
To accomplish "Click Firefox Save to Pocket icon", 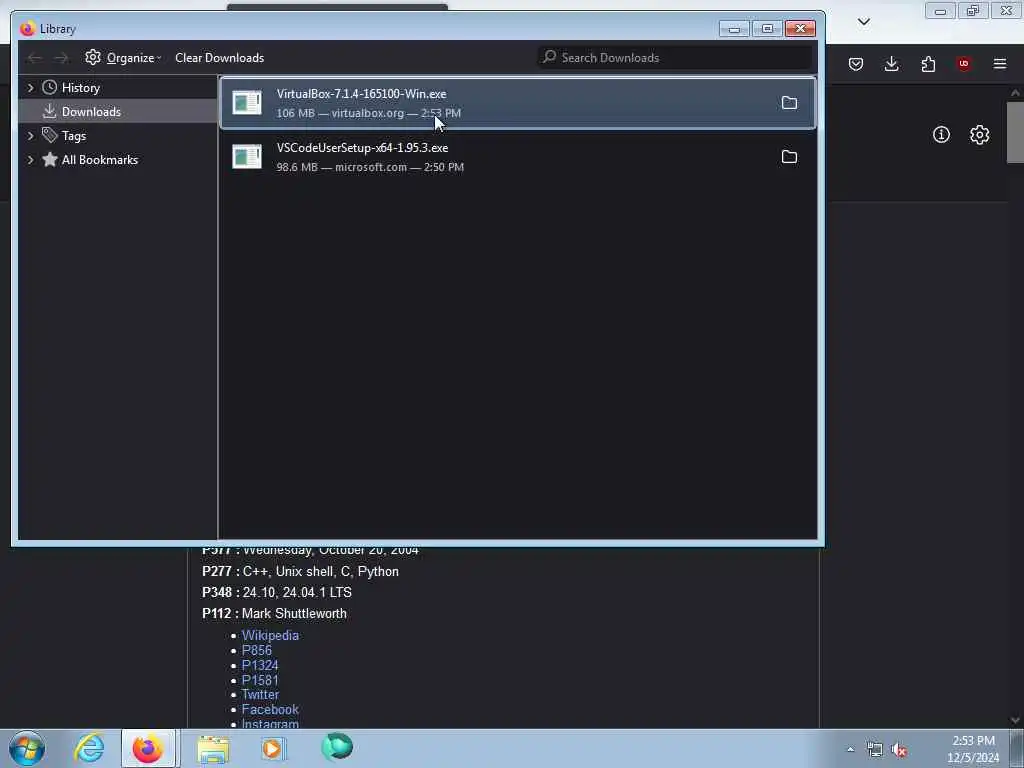I will pos(856,64).
